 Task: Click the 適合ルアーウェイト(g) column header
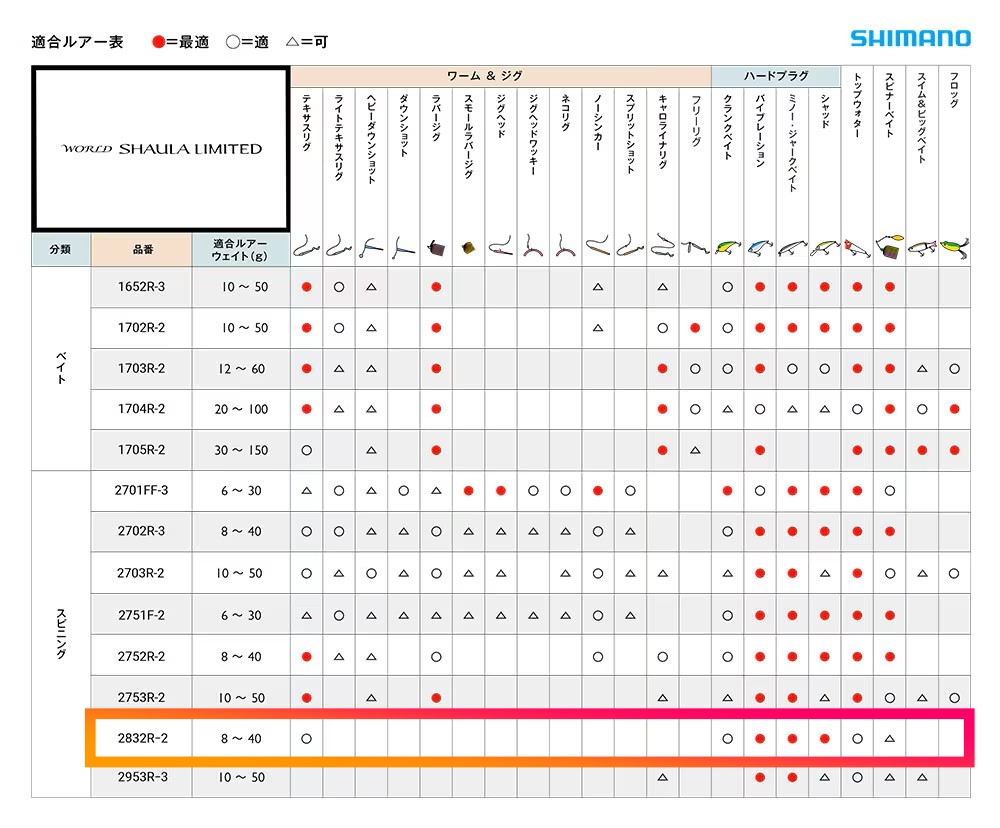[x=241, y=249]
